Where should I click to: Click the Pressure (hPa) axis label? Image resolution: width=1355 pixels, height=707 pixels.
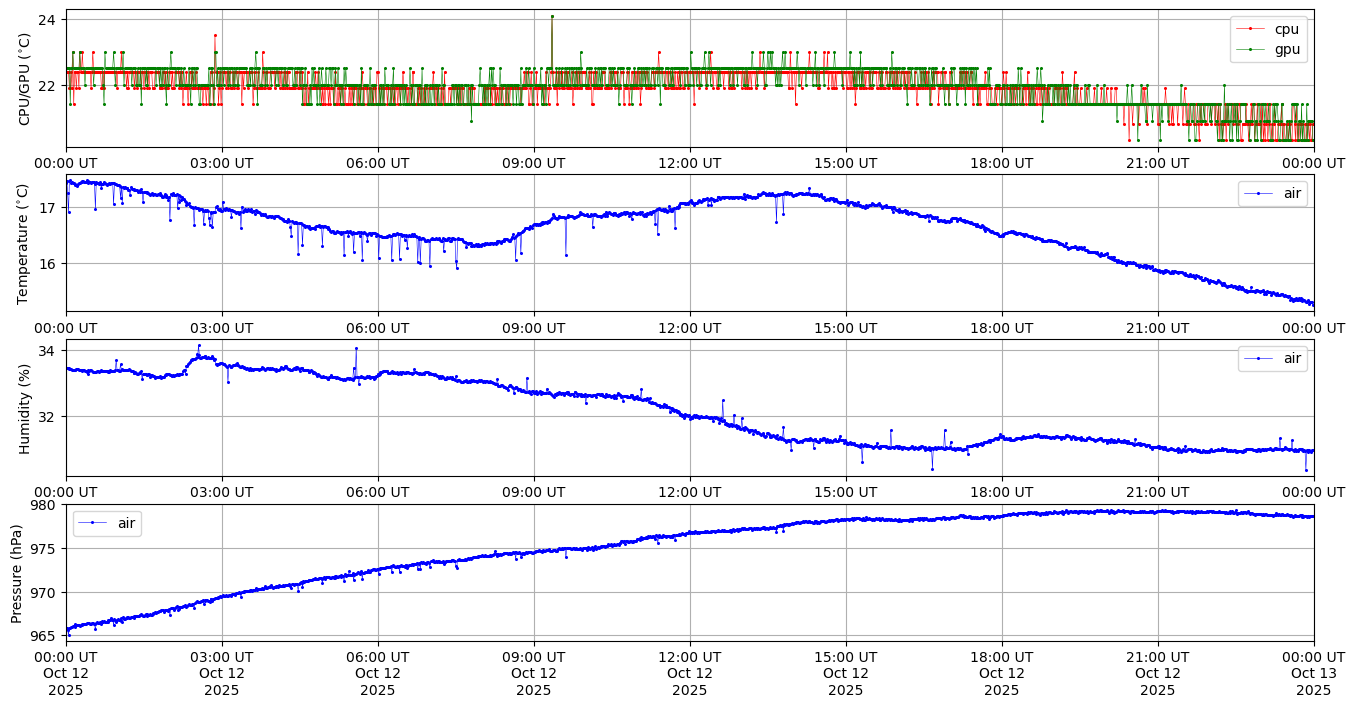(x=17, y=573)
